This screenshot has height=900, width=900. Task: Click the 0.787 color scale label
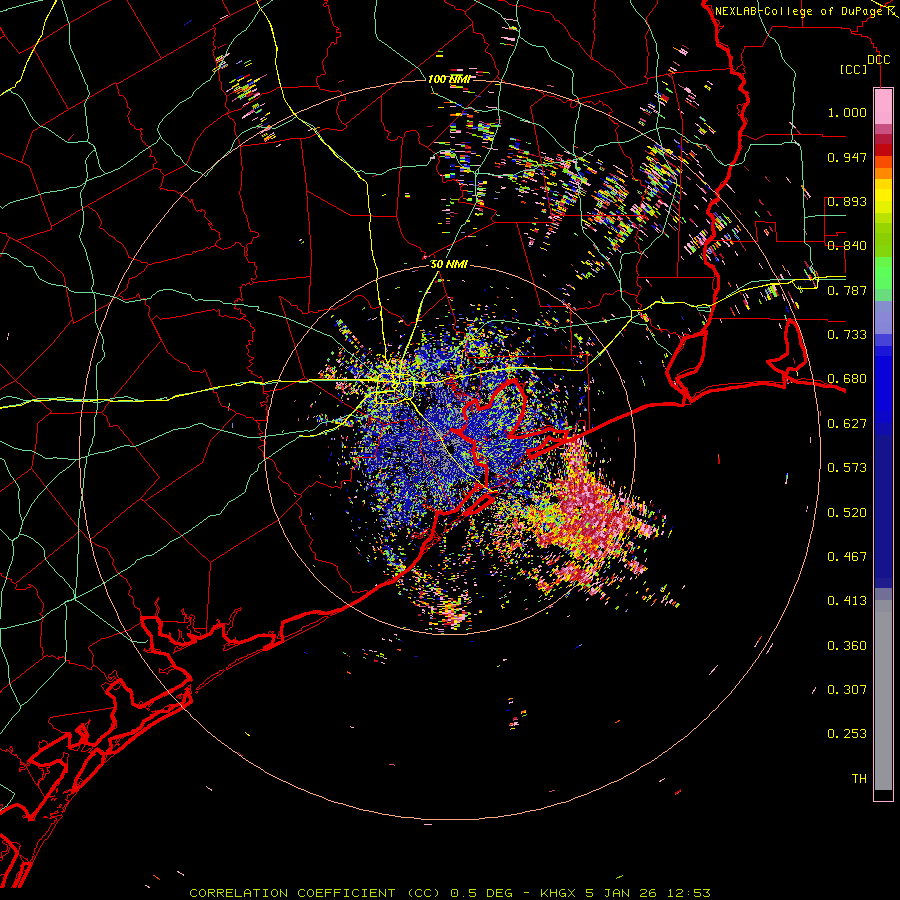pos(847,290)
